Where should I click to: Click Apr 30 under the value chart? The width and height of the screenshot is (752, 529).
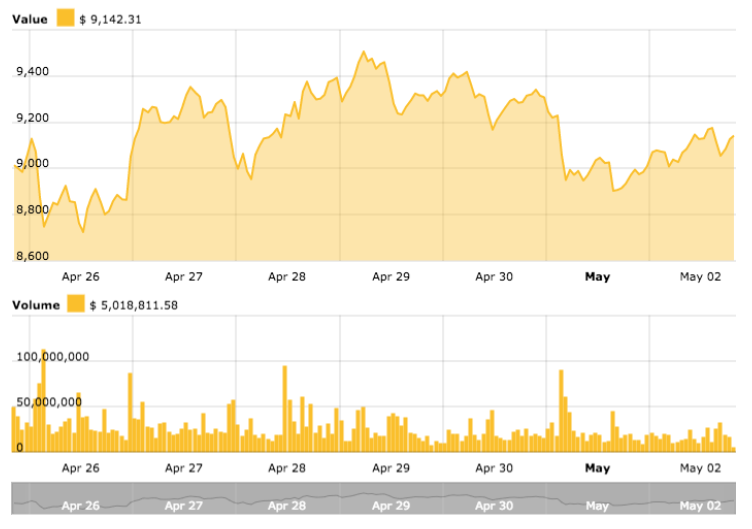[x=494, y=277]
